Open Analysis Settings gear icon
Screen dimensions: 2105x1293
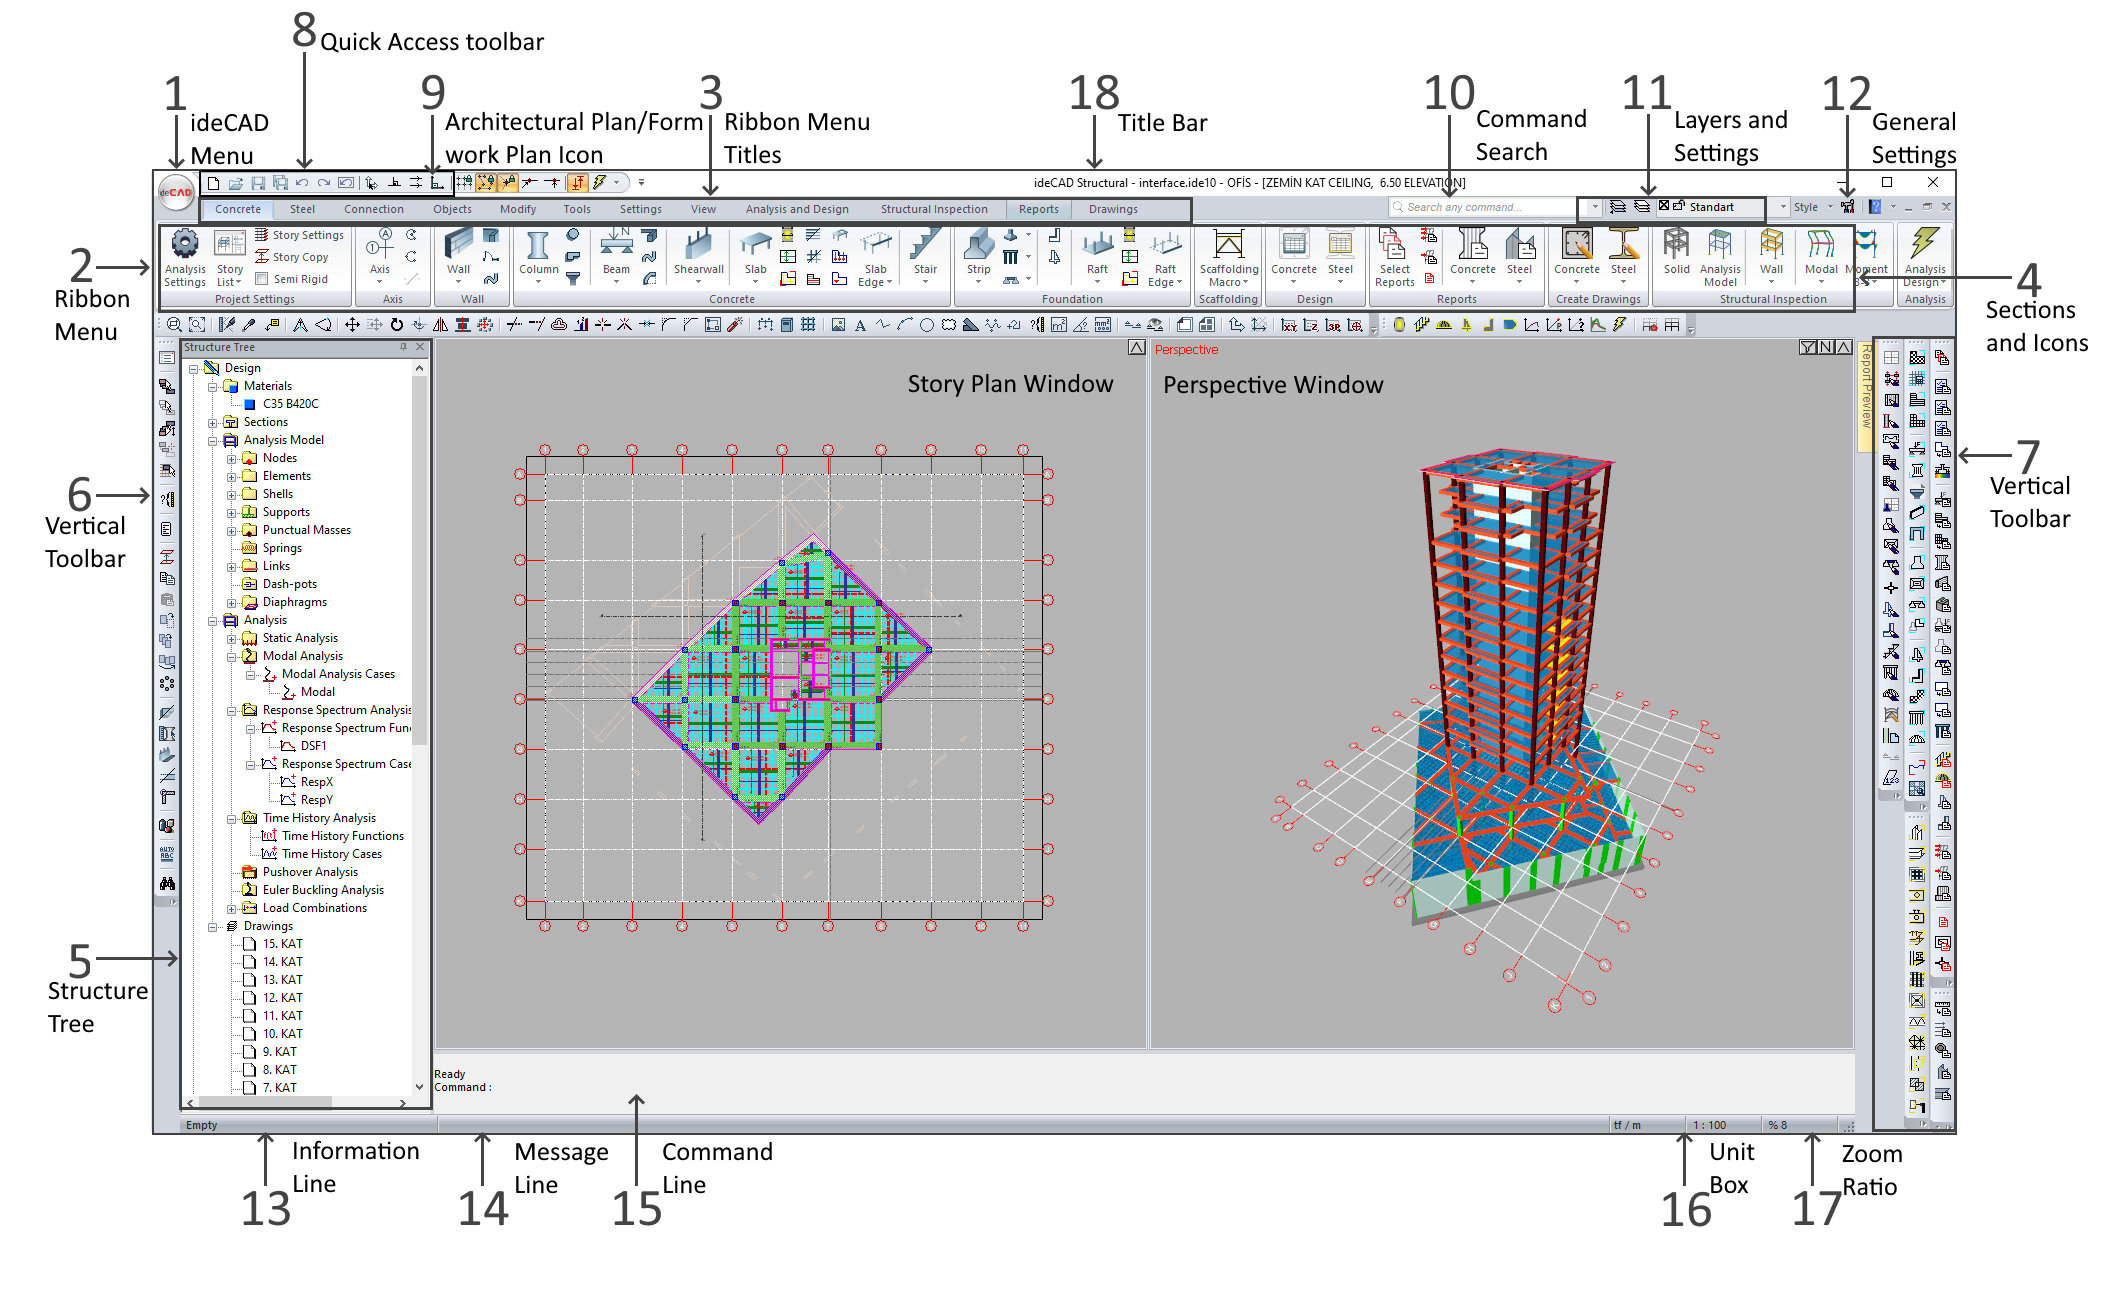click(x=185, y=245)
